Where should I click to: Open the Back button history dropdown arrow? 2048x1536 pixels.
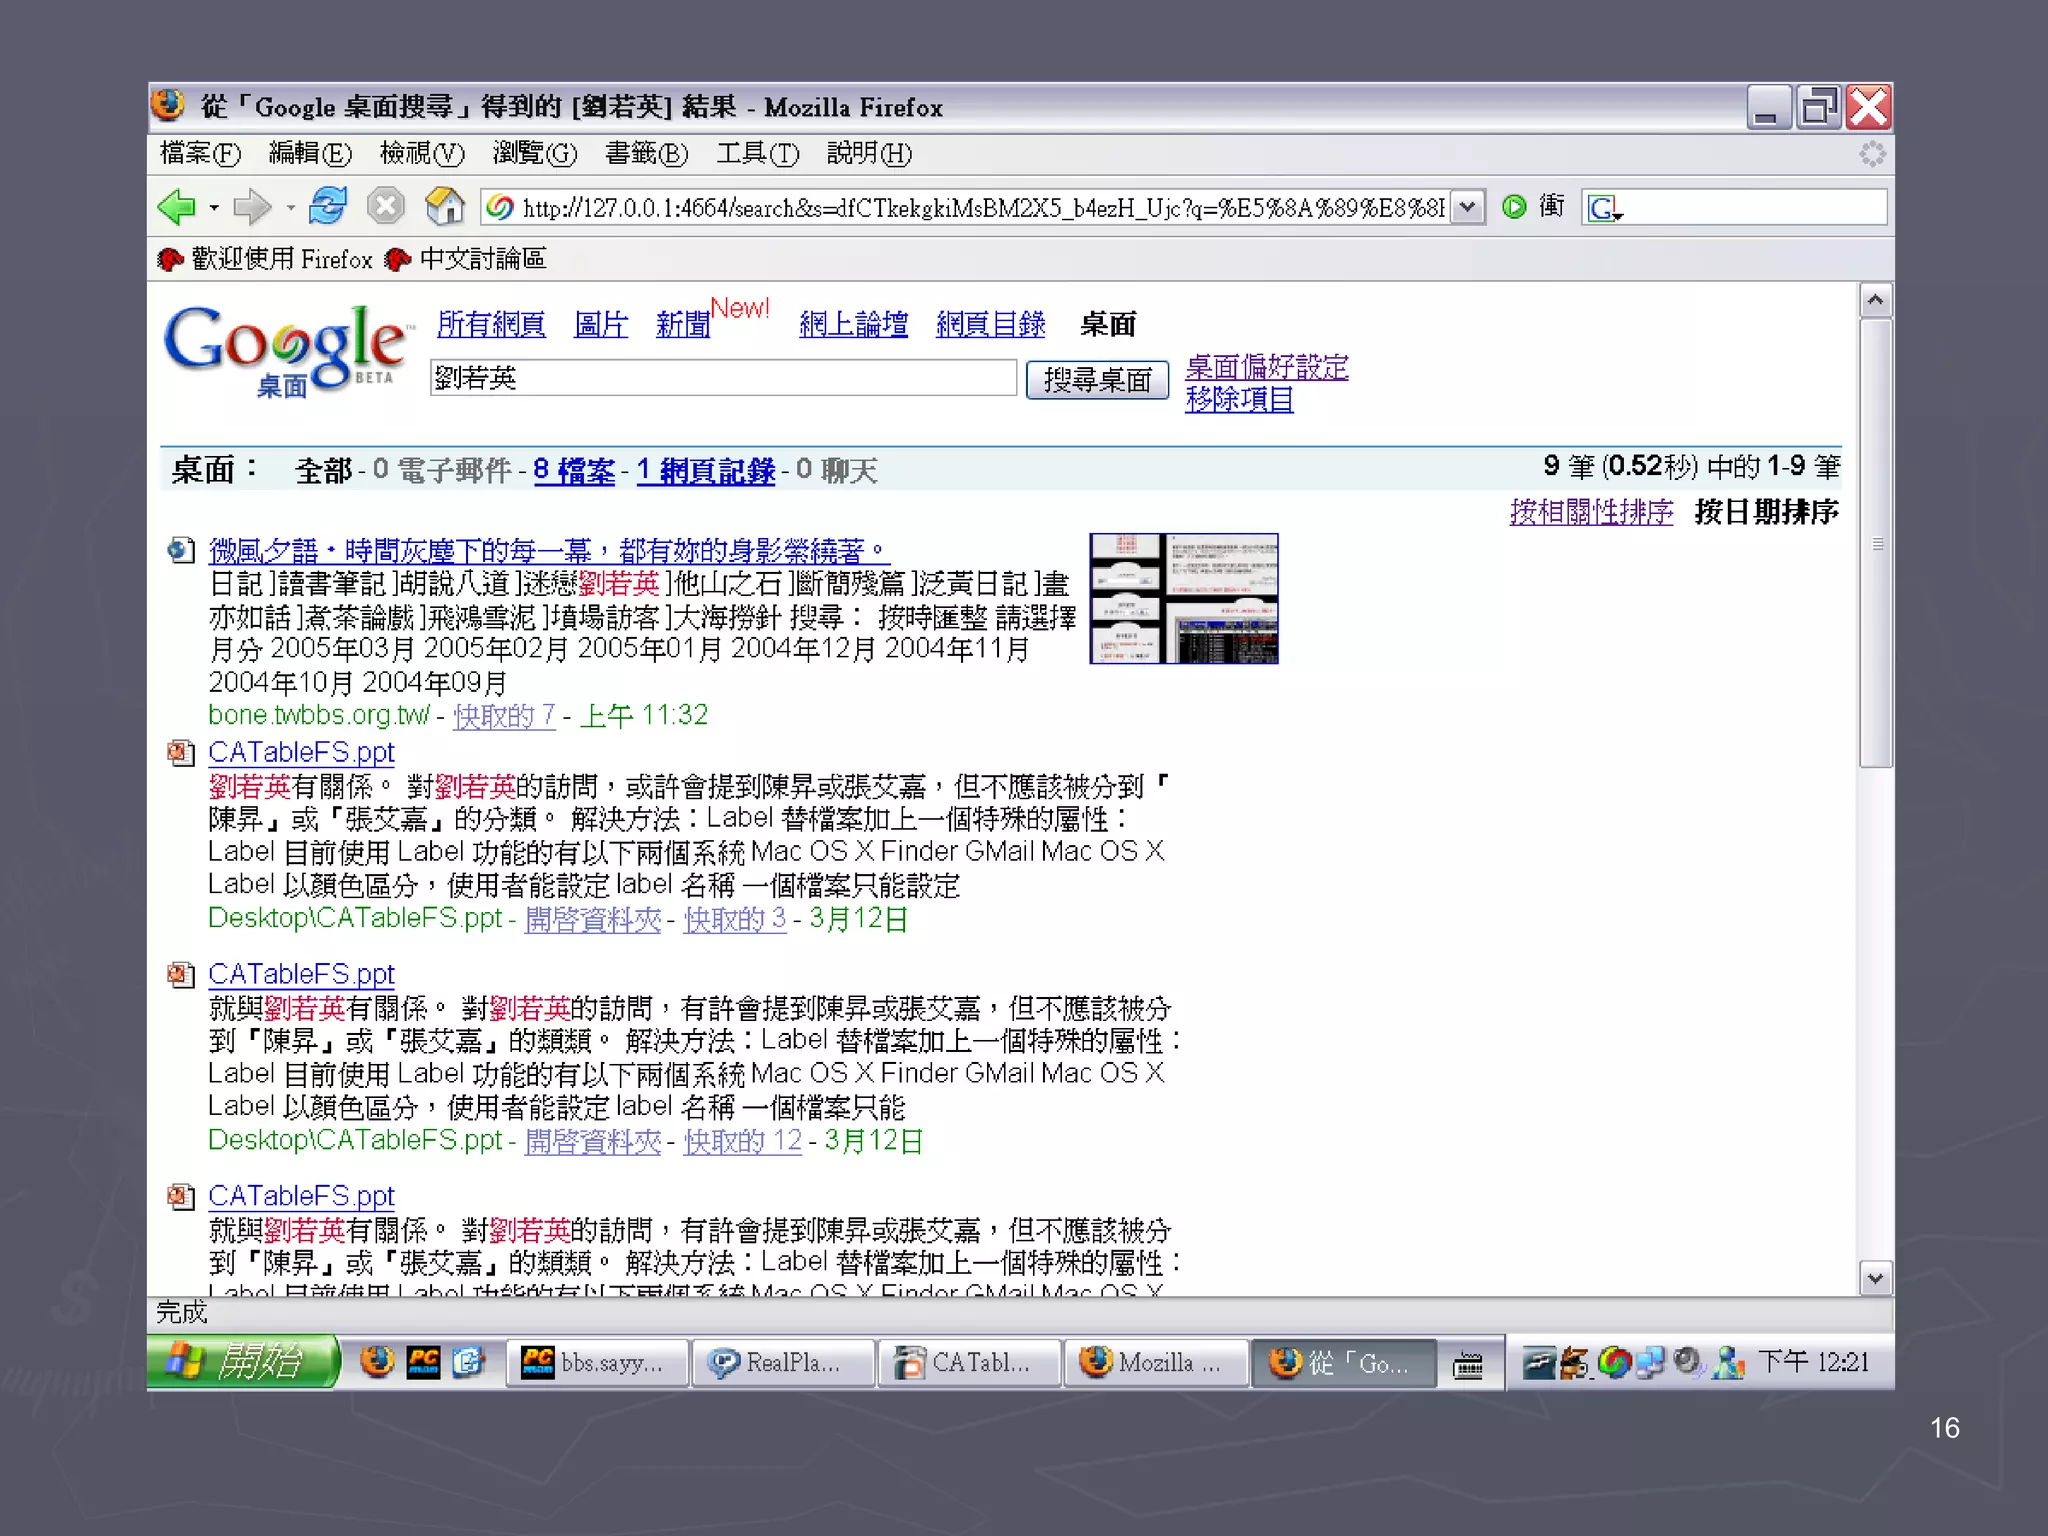[x=214, y=208]
